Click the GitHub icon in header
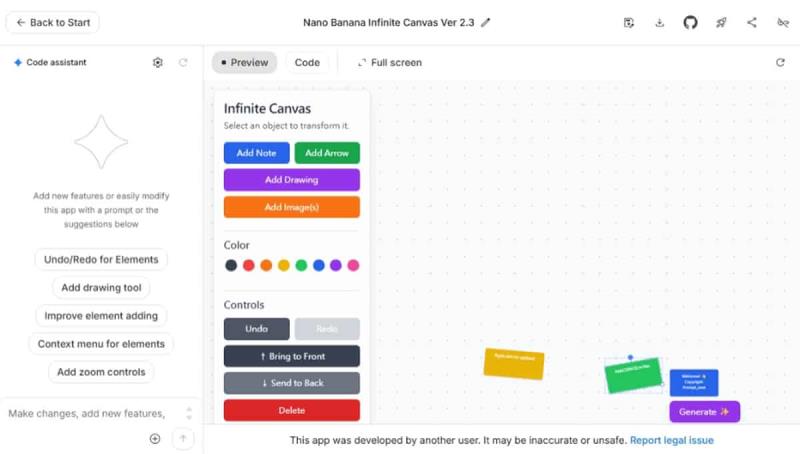This screenshot has height=454, width=800. [690, 22]
